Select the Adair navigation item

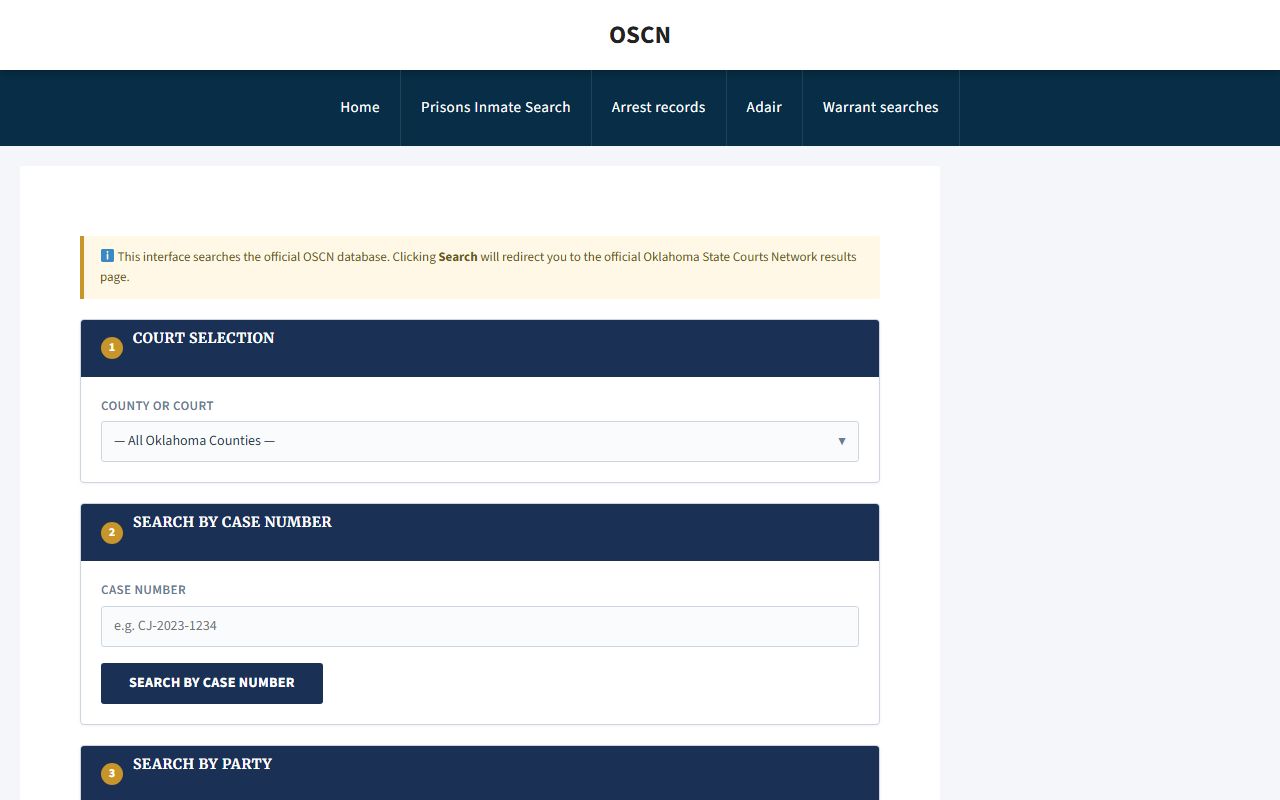click(x=764, y=107)
